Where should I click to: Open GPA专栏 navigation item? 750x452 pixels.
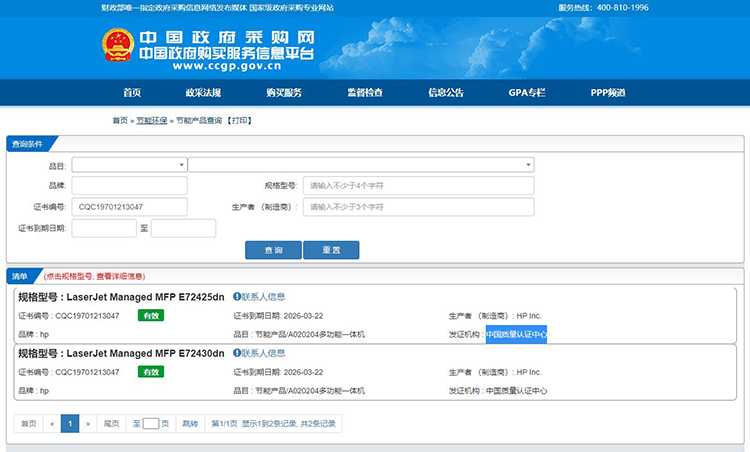point(527,92)
